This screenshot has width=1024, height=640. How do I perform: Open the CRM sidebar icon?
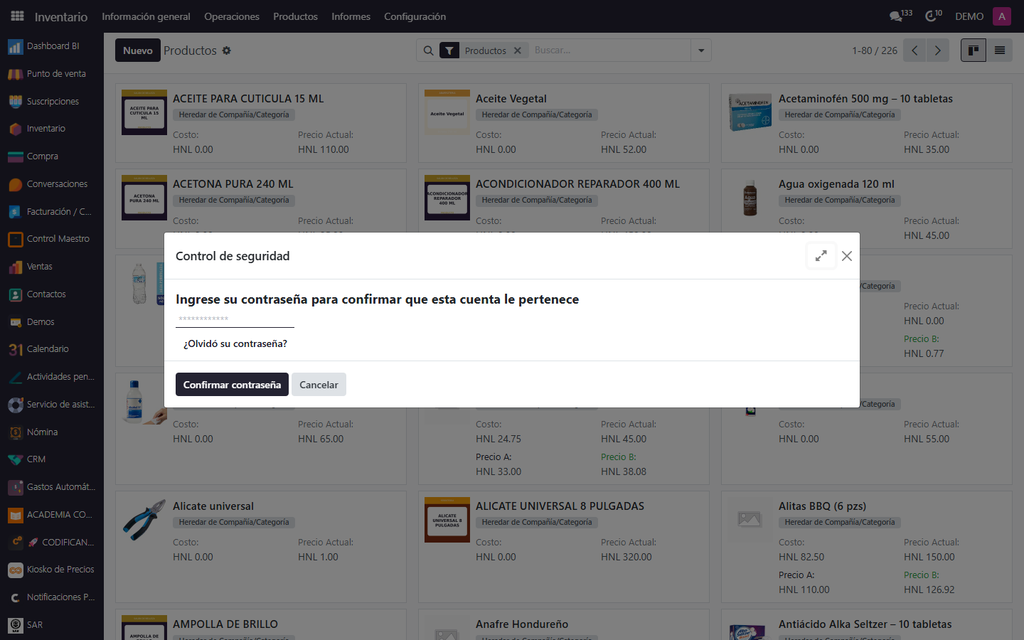pyautogui.click(x=15, y=460)
